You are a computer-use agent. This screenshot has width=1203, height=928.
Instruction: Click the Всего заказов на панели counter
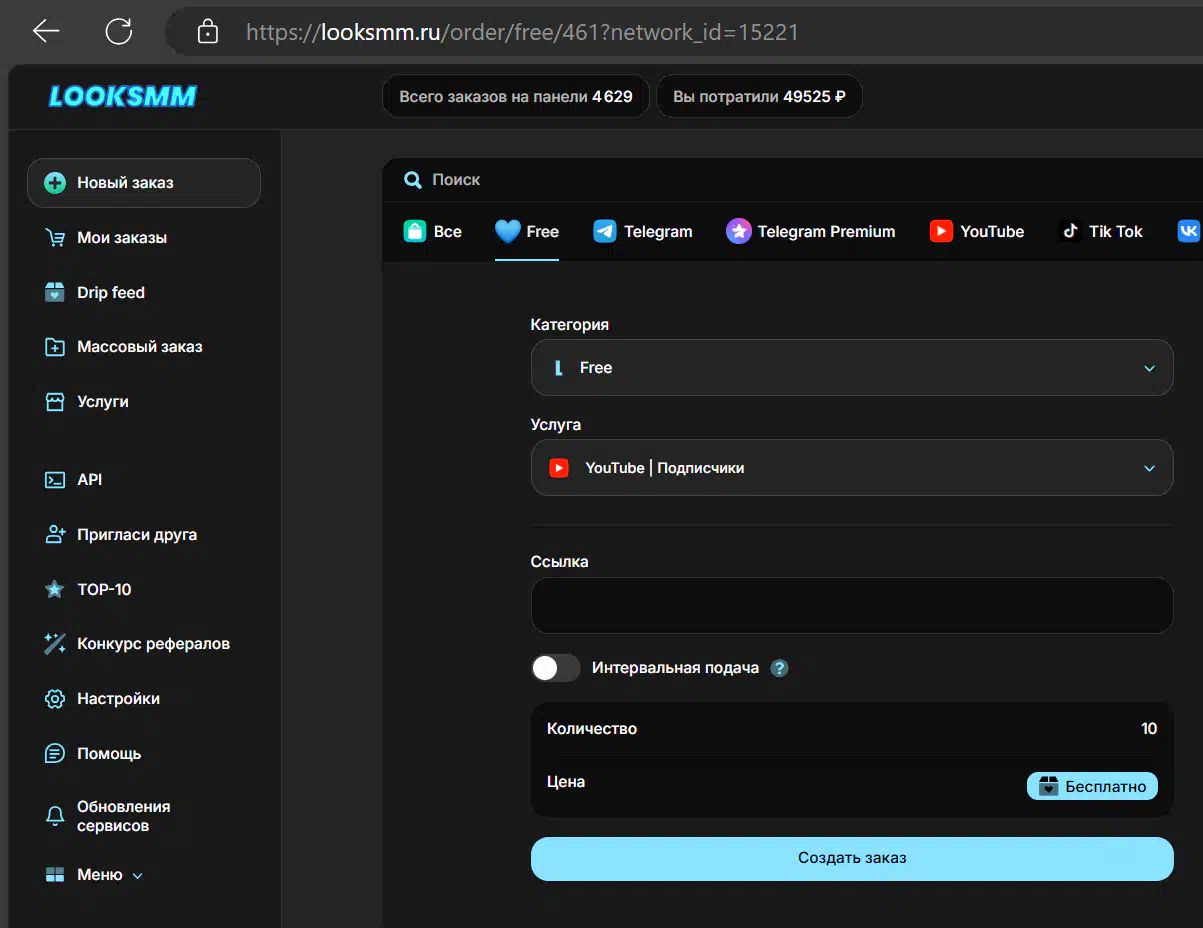click(516, 97)
